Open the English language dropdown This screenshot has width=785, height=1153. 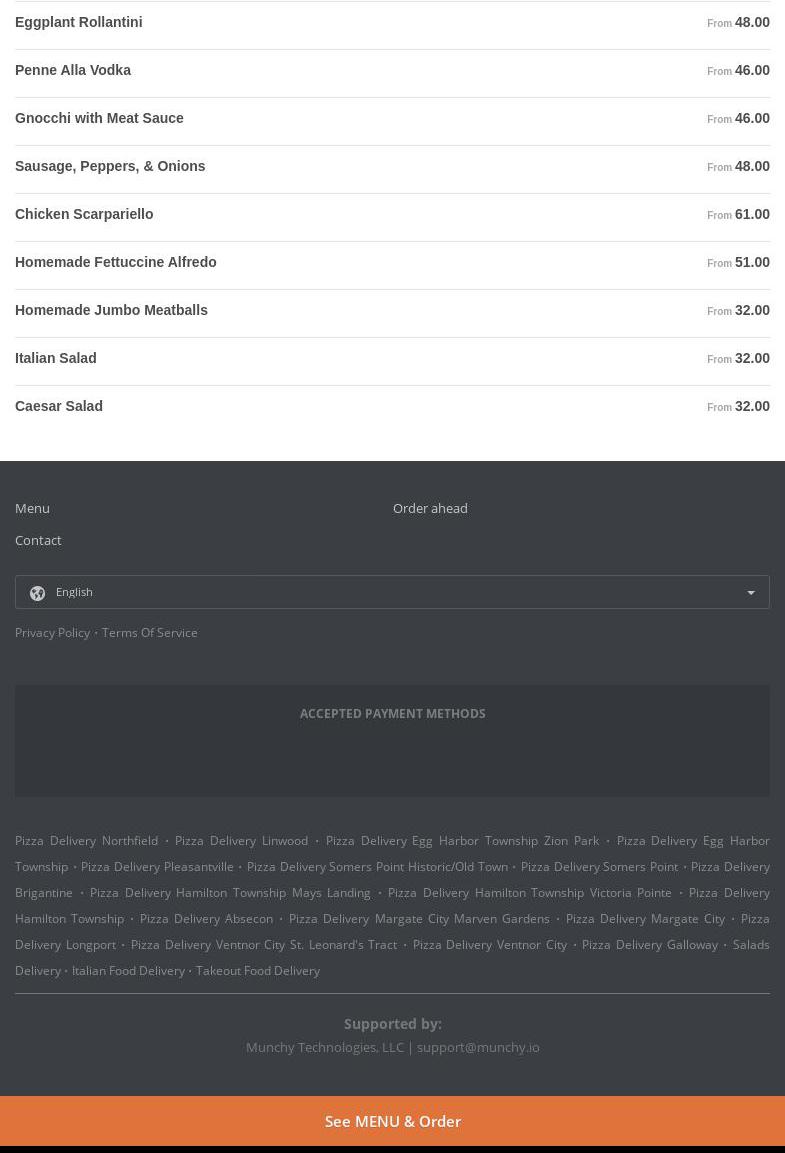[x=392, y=592]
